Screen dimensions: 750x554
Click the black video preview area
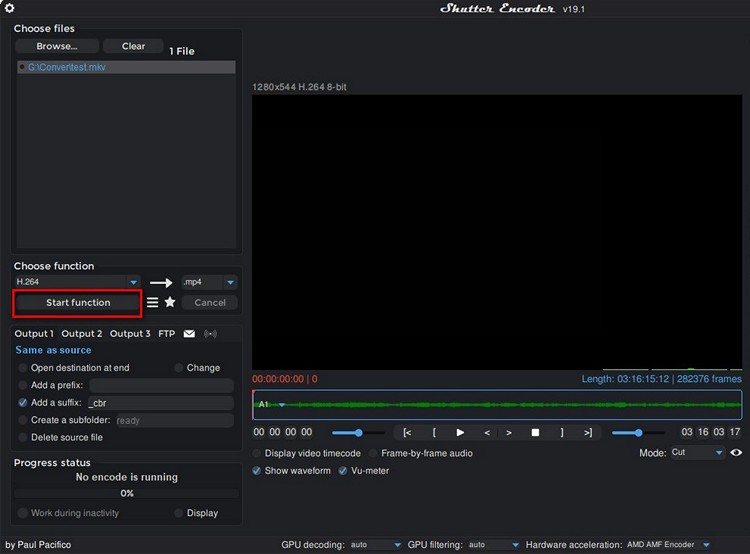(497, 232)
